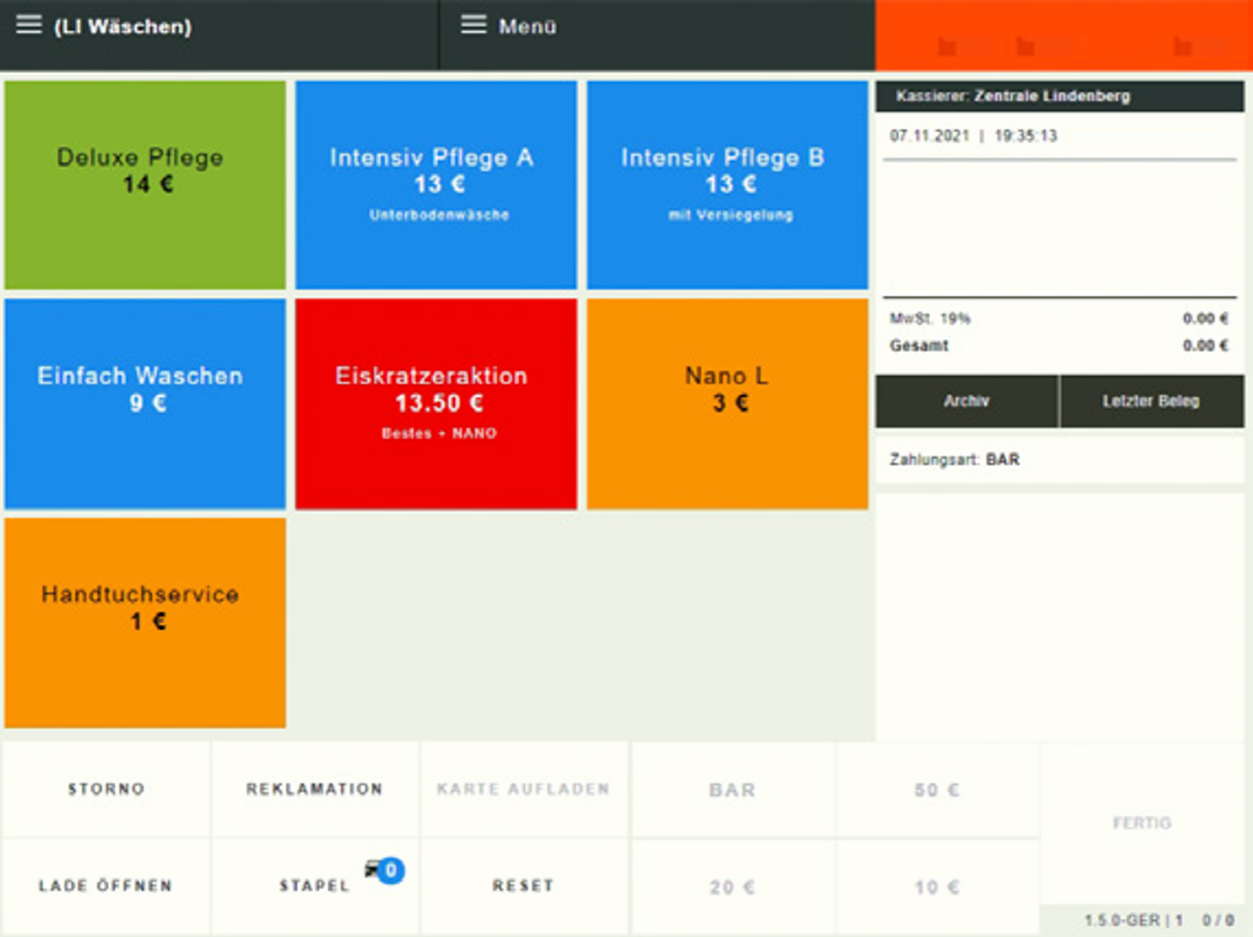Click the date 07.11.2021
This screenshot has width=1253, height=937.
[930, 136]
